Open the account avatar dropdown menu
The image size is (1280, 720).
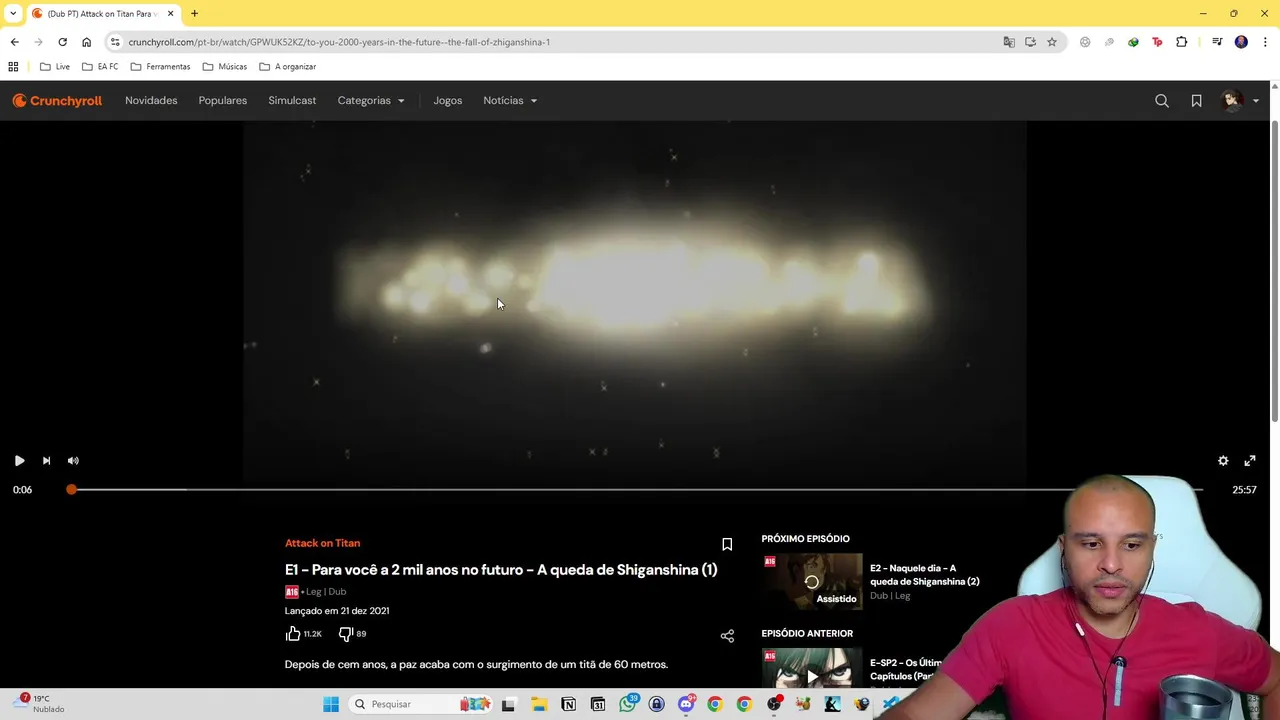(1240, 101)
